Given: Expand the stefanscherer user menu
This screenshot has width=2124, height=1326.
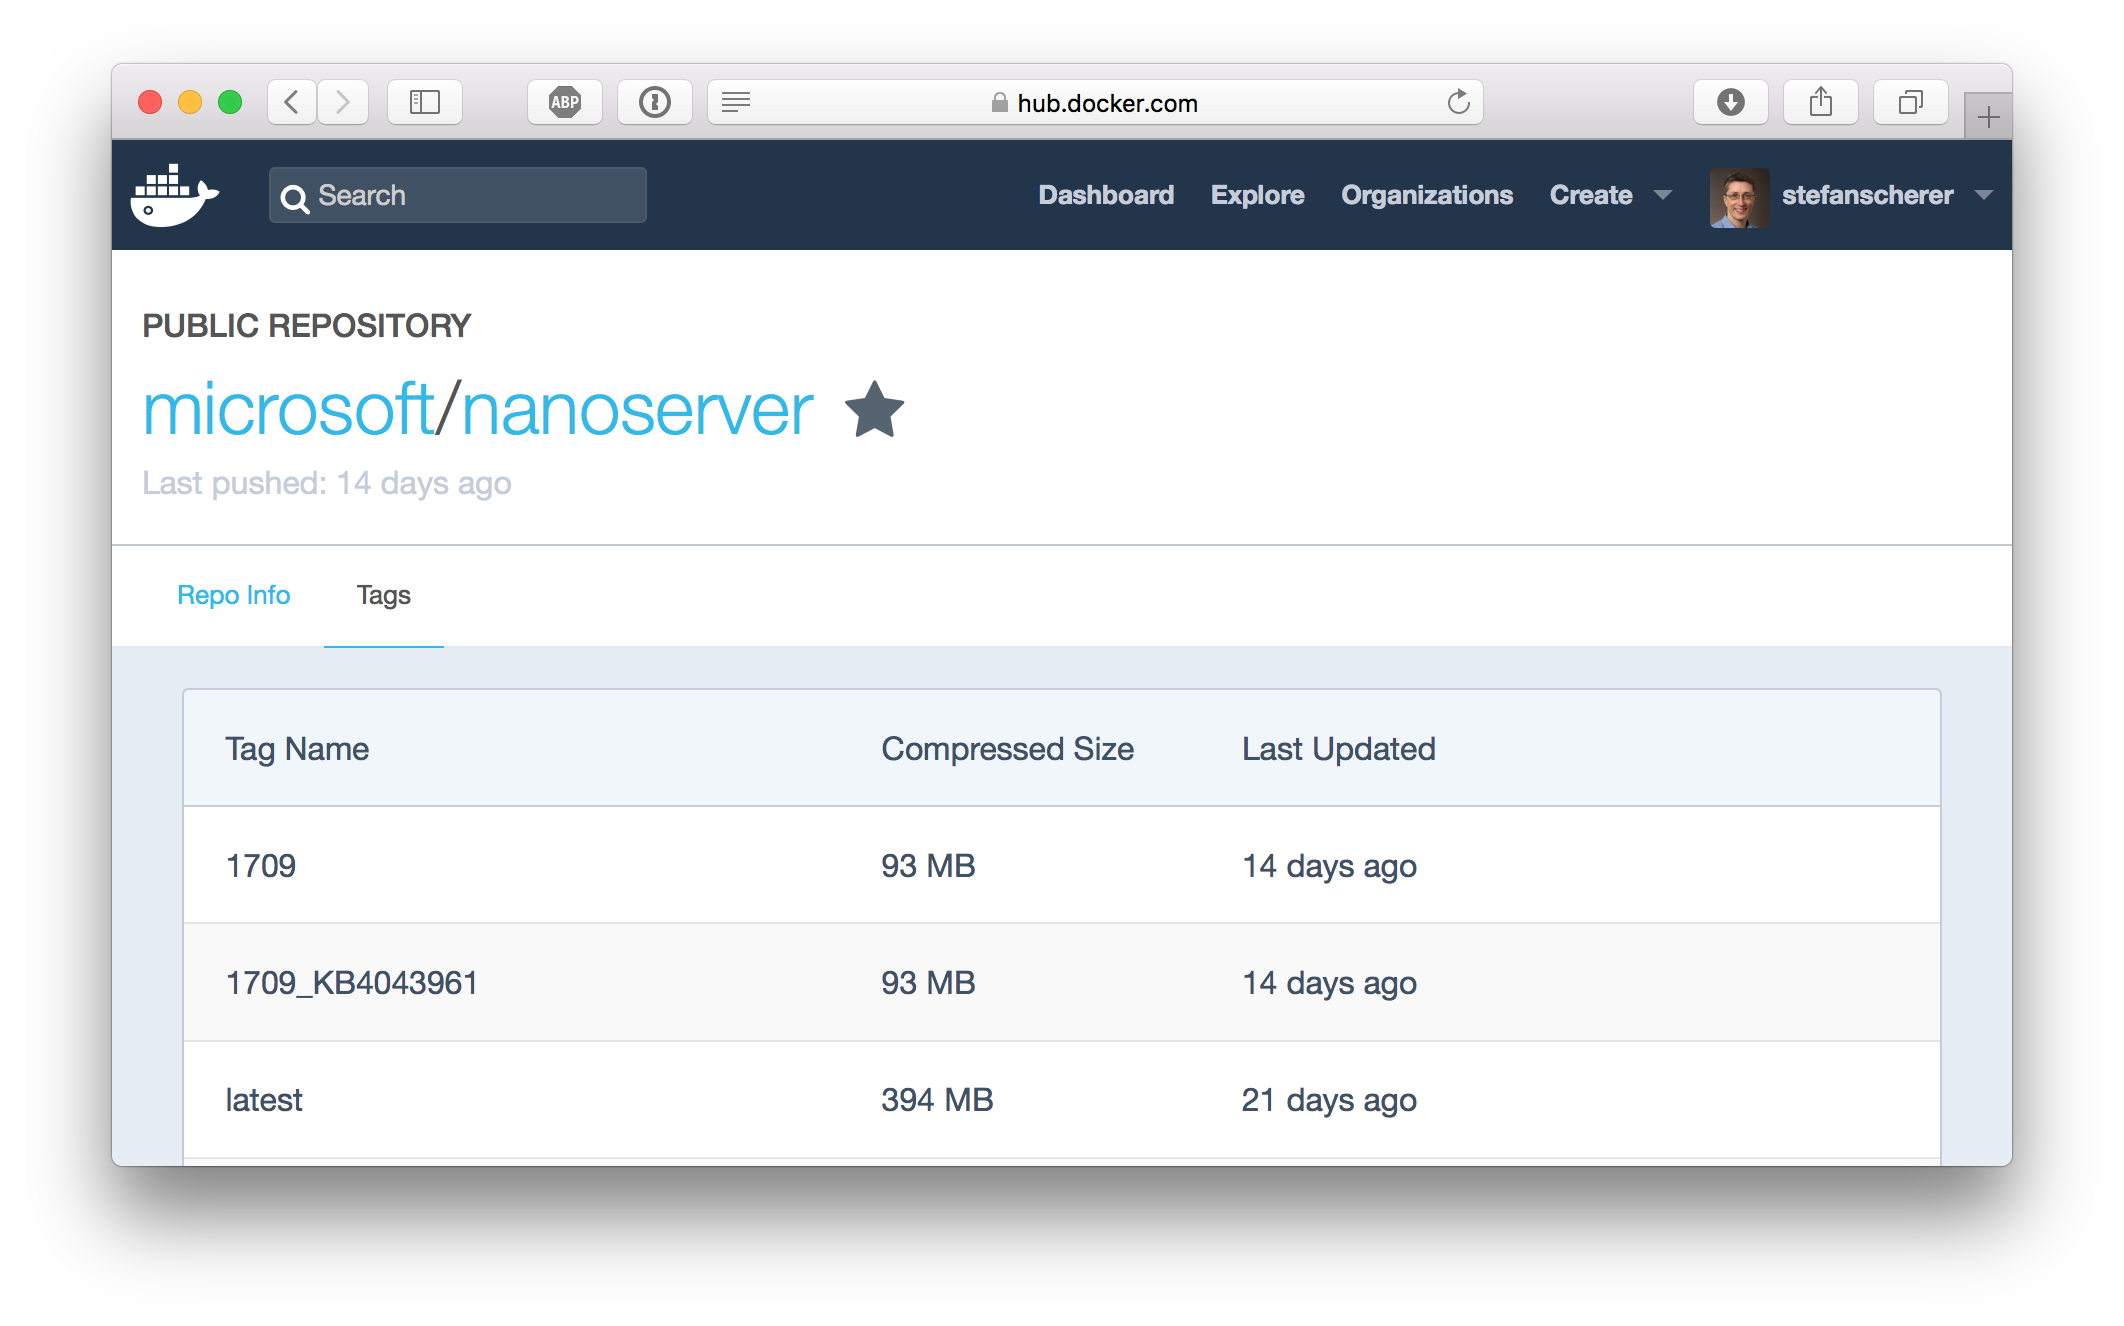Looking at the screenshot, I should click(x=1985, y=194).
